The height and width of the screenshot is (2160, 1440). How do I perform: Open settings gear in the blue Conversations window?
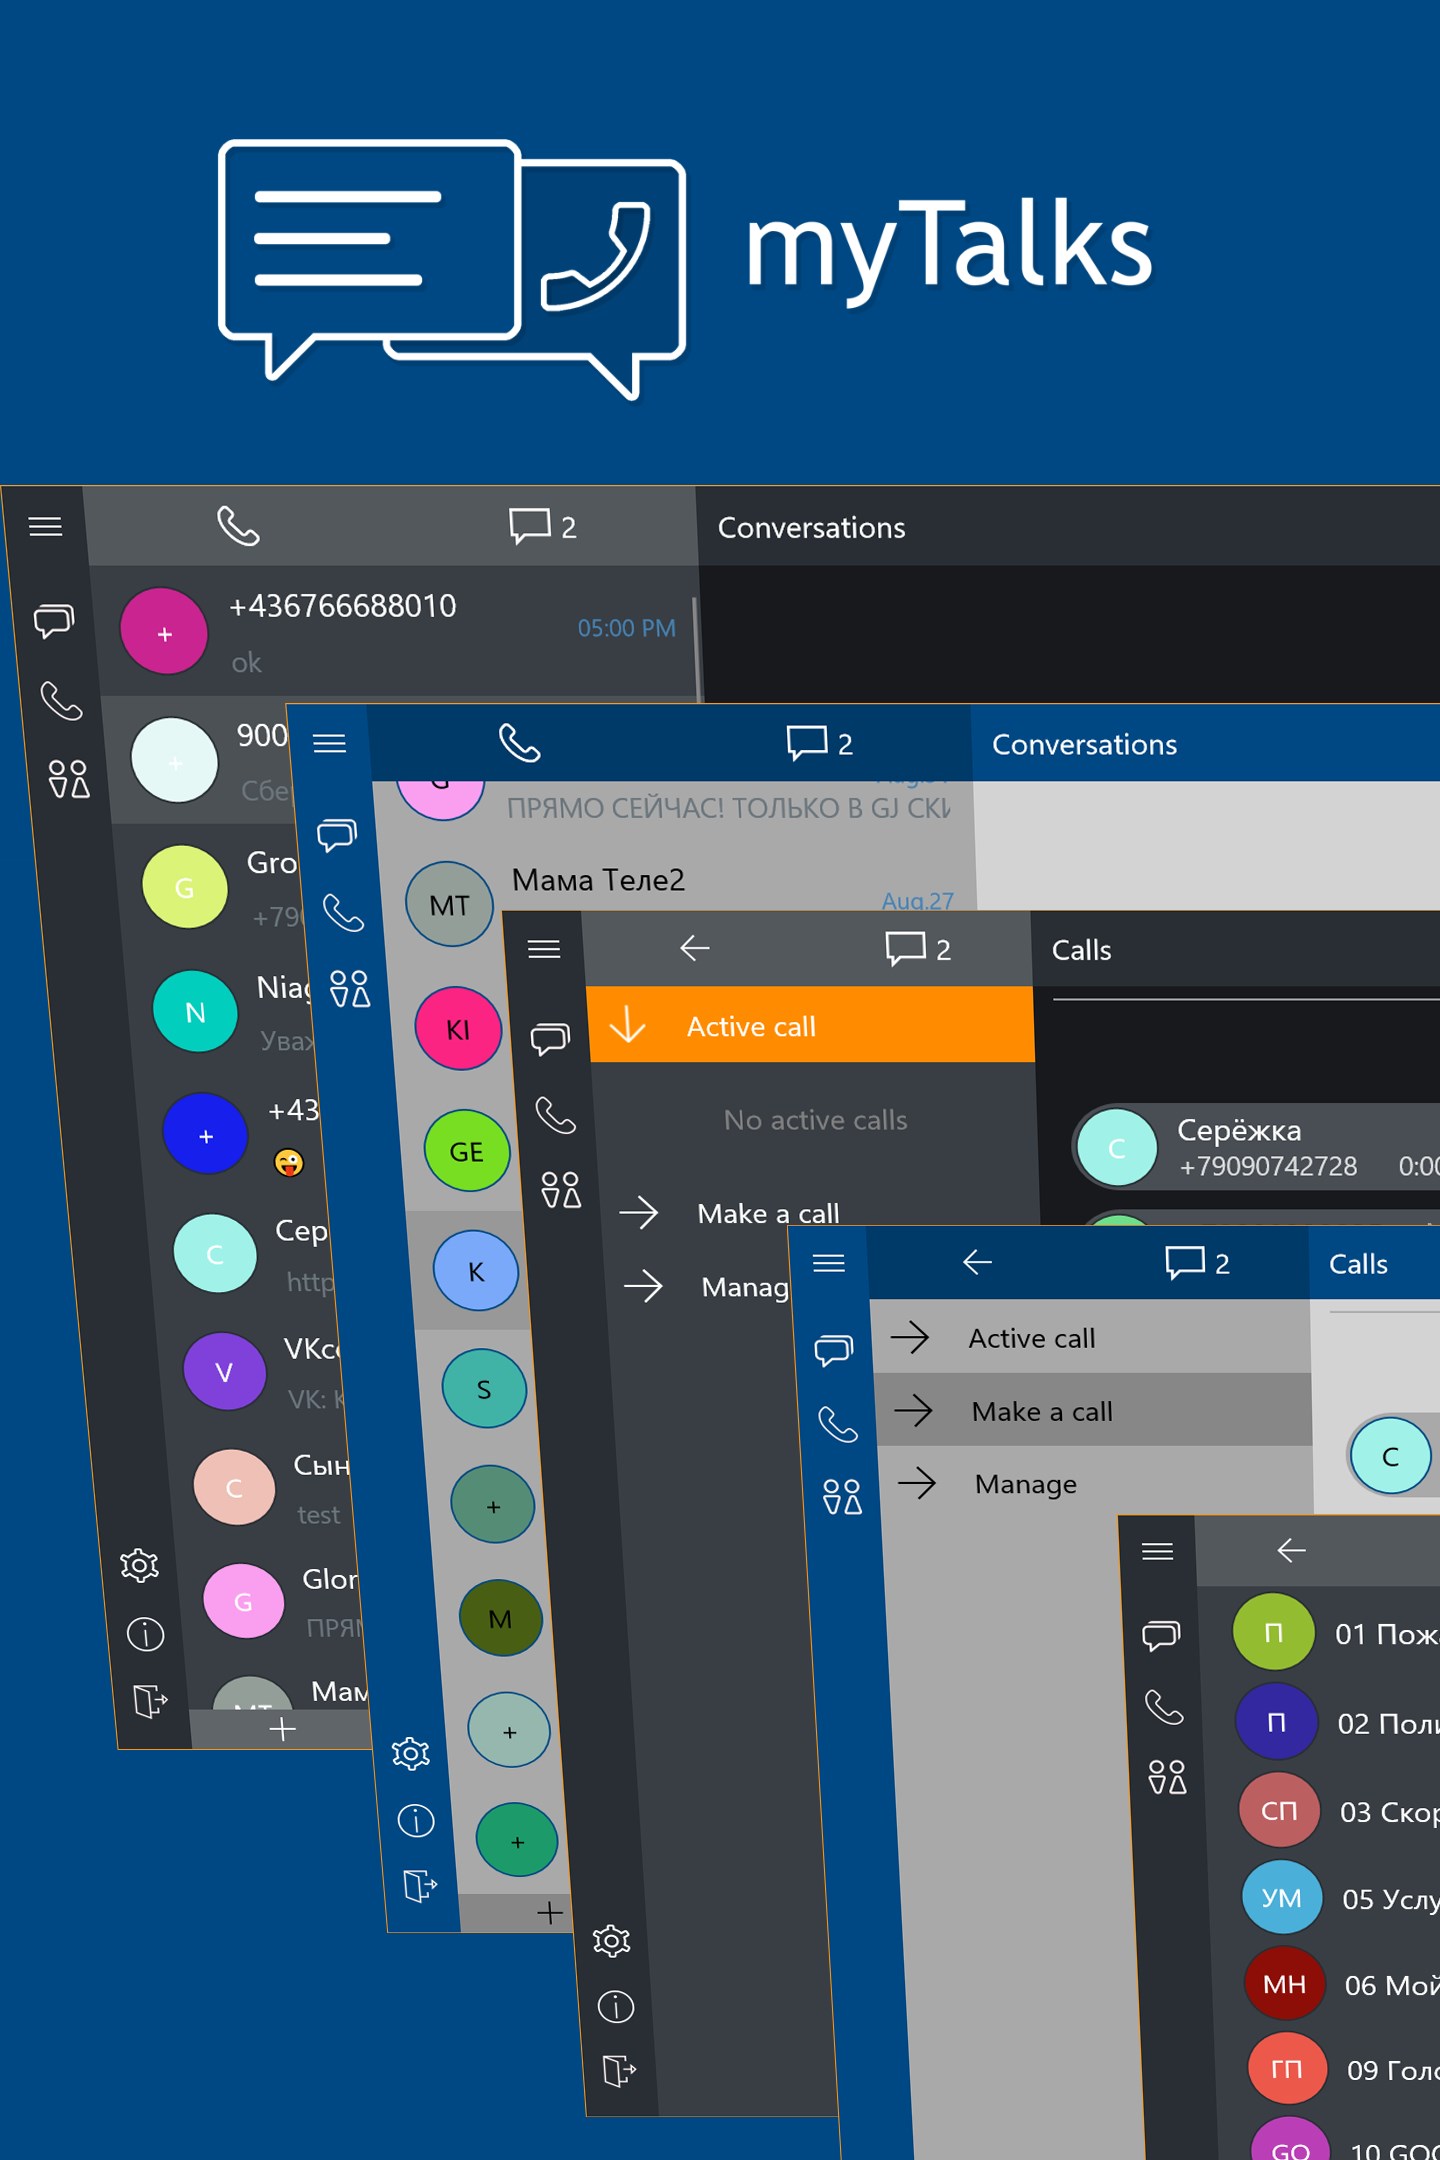(411, 1753)
